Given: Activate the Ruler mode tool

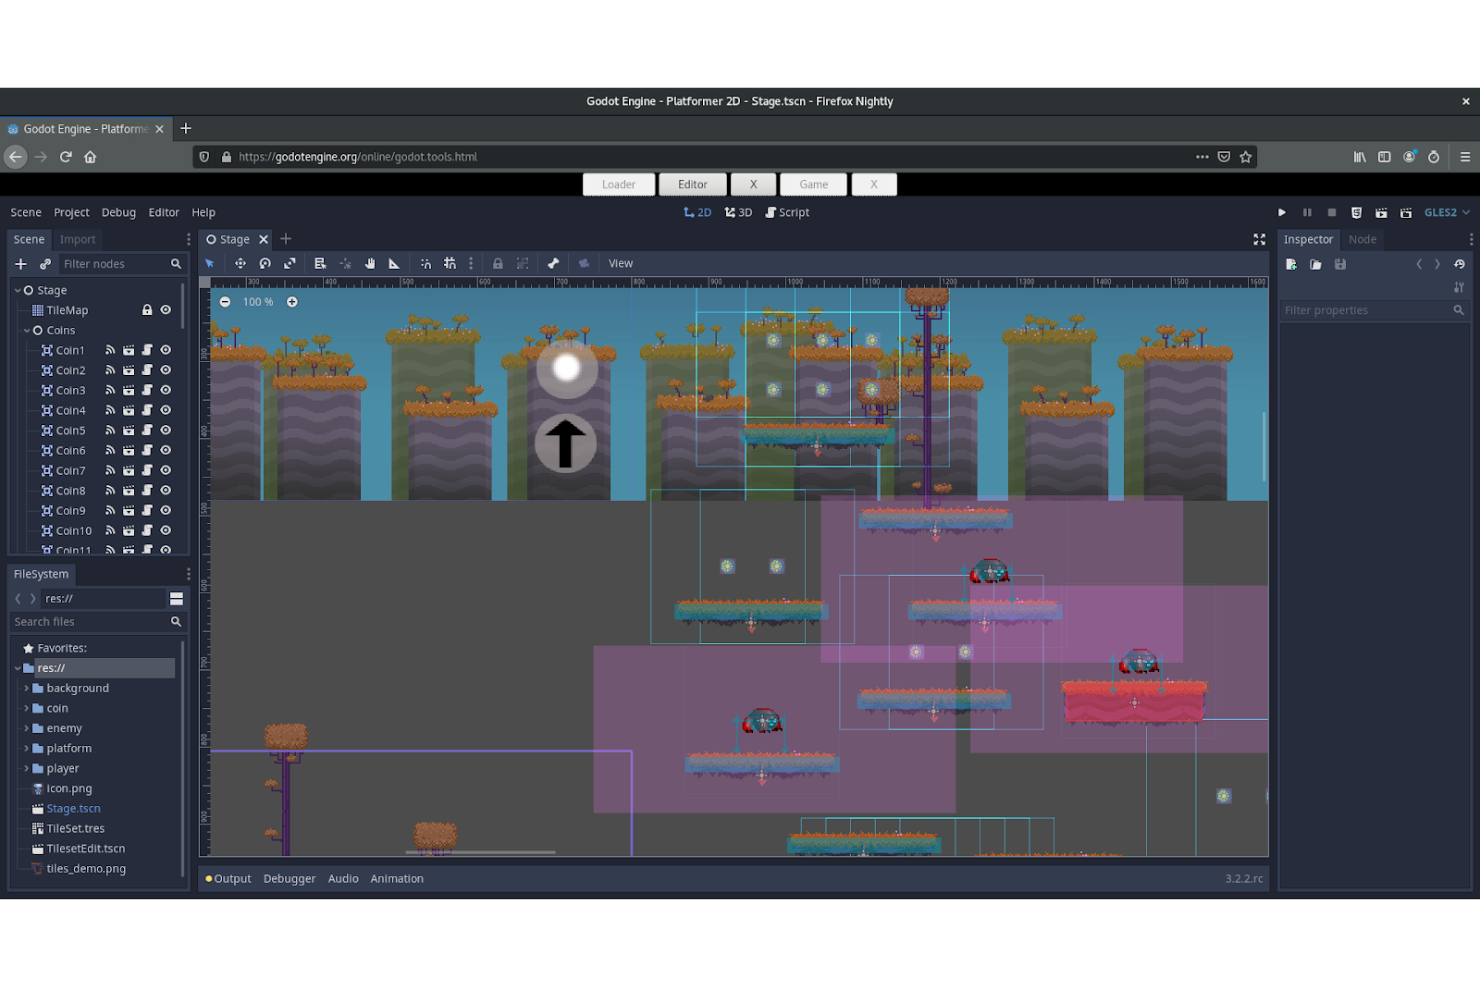Looking at the screenshot, I should pos(394,262).
